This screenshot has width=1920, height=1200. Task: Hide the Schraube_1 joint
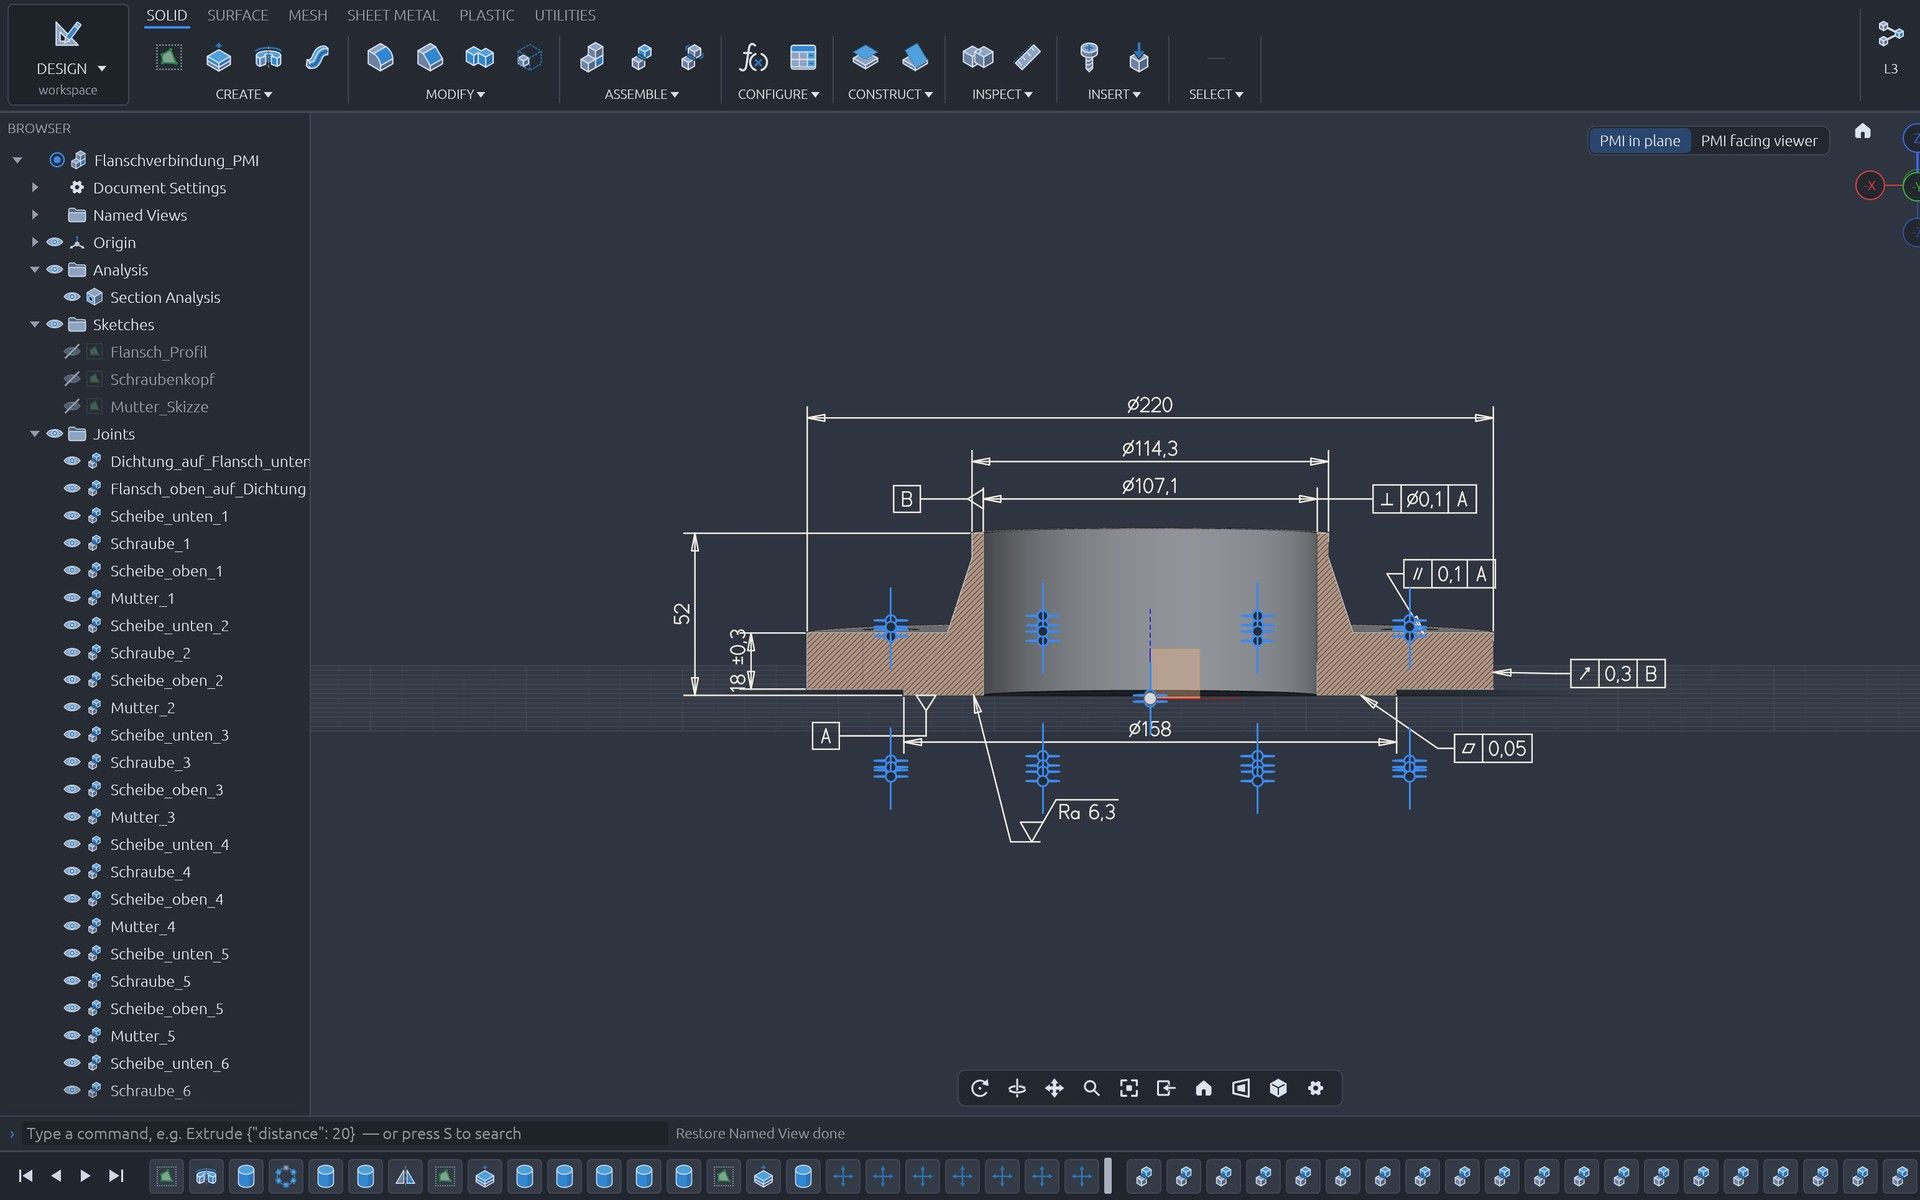[72, 543]
